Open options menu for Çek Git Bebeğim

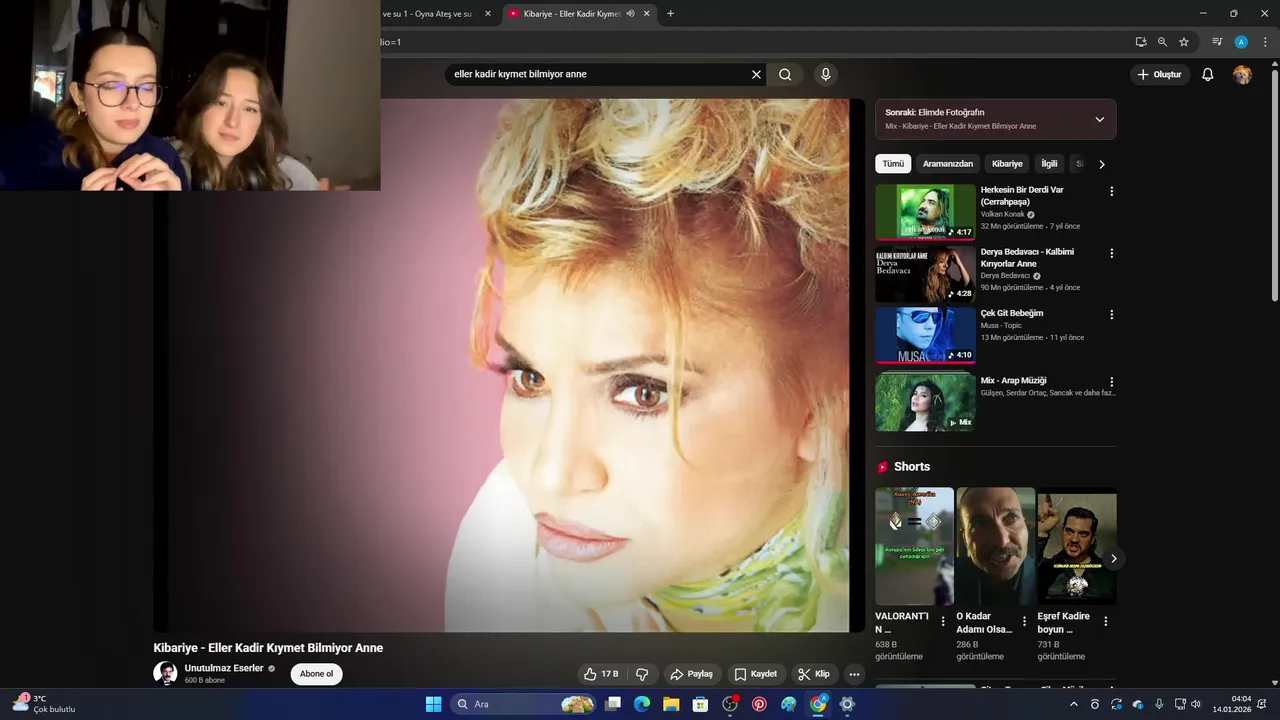pos(1111,314)
